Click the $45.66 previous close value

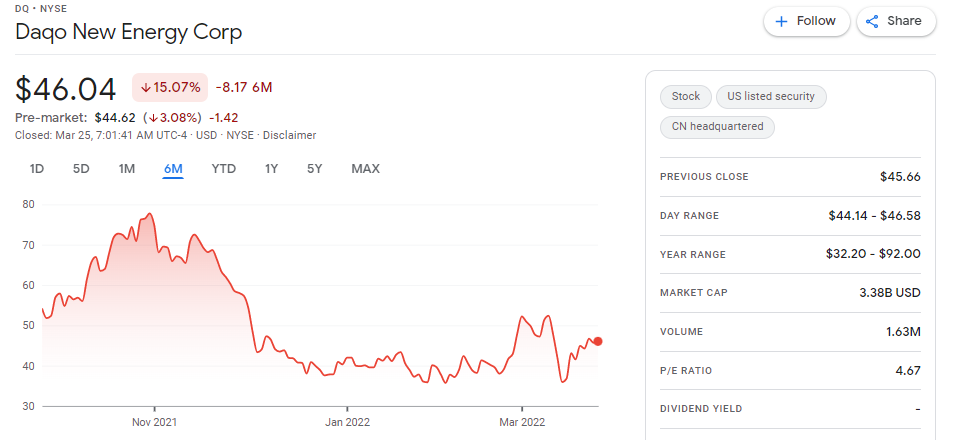[x=900, y=176]
